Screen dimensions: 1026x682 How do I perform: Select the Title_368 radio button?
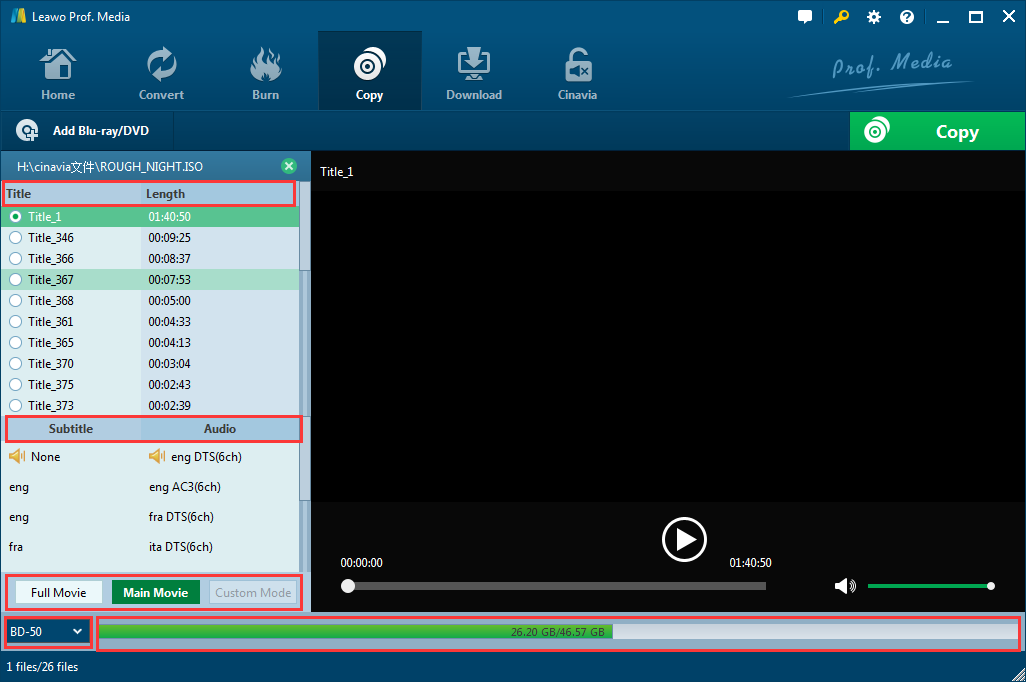coord(16,301)
